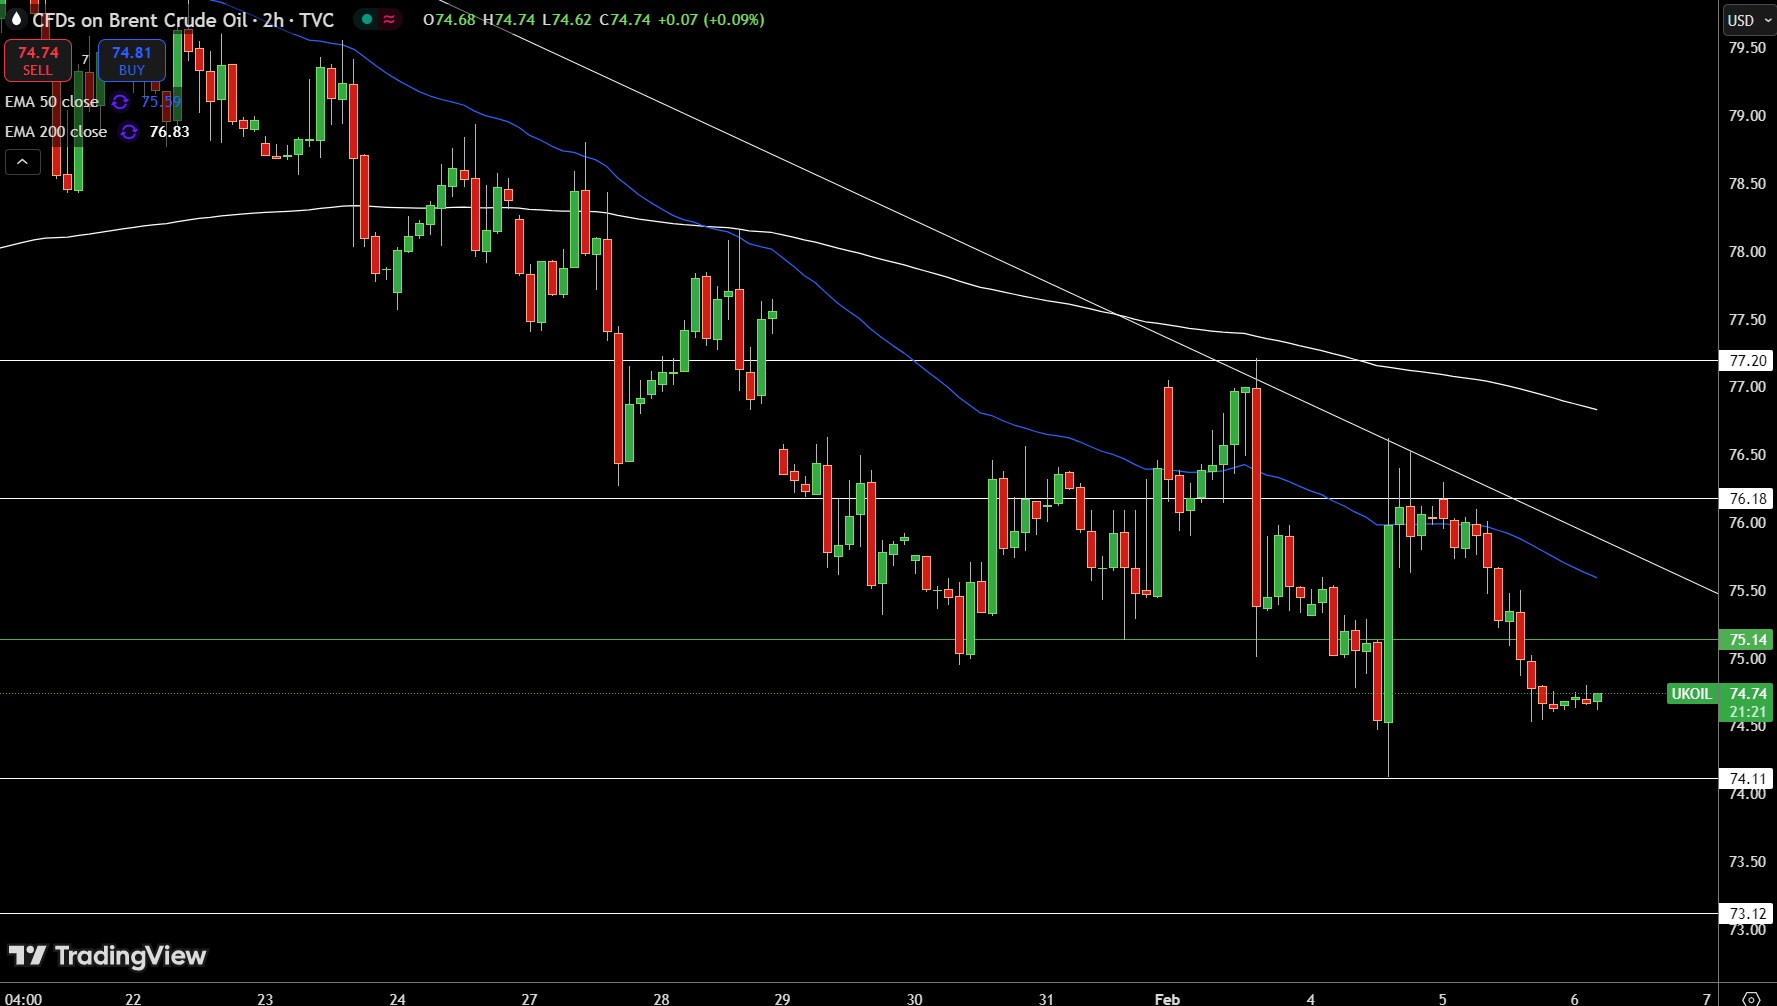This screenshot has width=1777, height=1006.
Task: Click the 79.50 price axis label
Action: click(x=1747, y=48)
